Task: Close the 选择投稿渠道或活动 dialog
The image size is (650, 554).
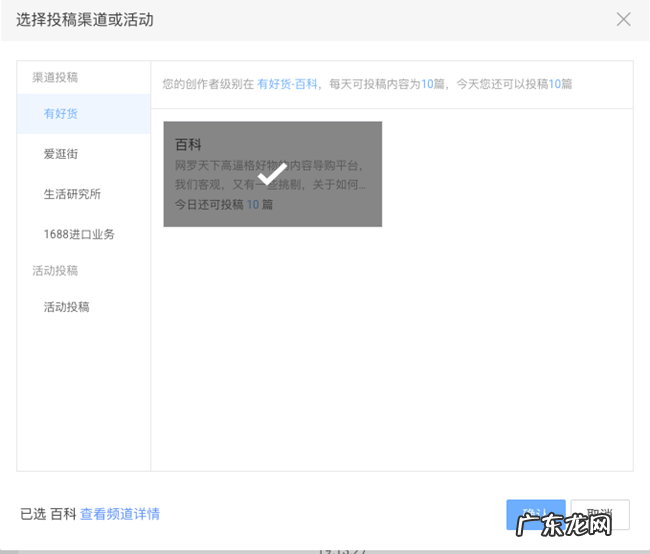Action: pyautogui.click(x=624, y=19)
